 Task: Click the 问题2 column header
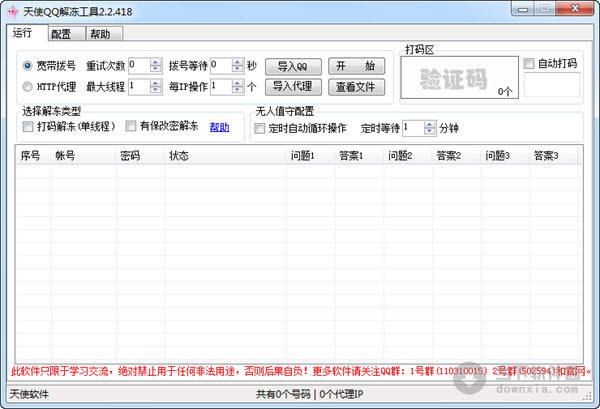pyautogui.click(x=408, y=156)
